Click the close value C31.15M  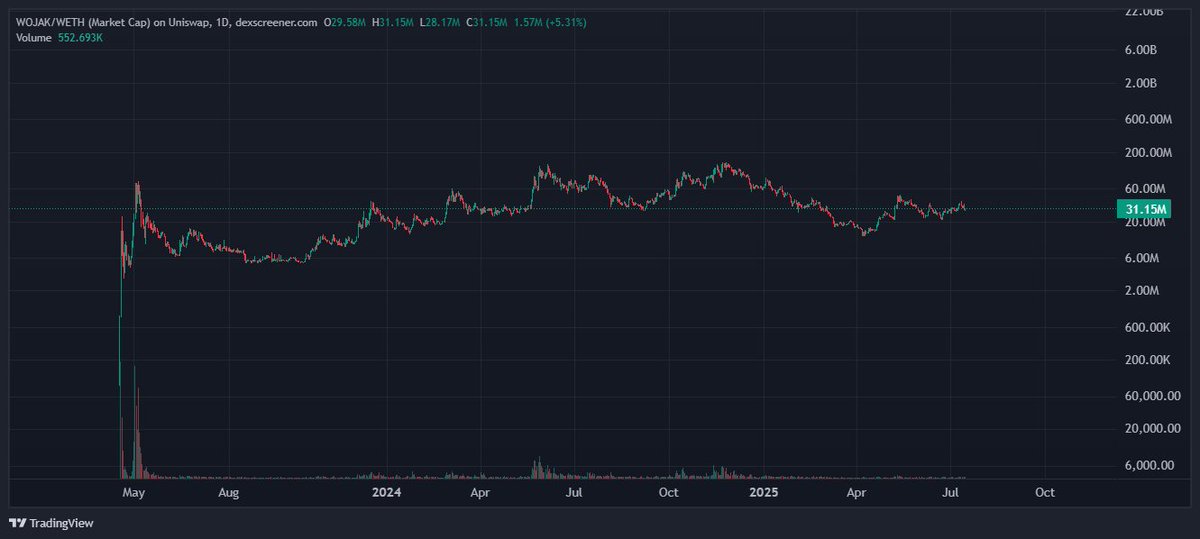[489, 22]
